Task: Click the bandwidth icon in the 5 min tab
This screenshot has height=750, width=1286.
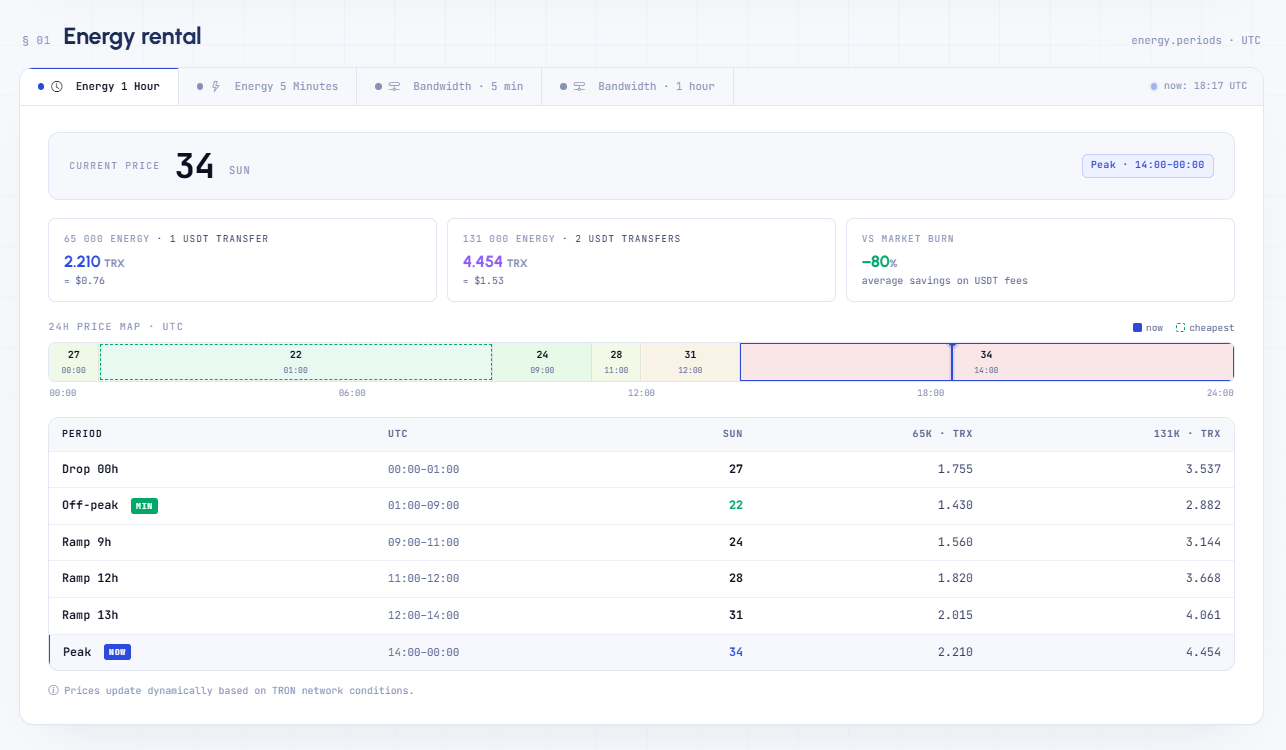Action: 394,87
